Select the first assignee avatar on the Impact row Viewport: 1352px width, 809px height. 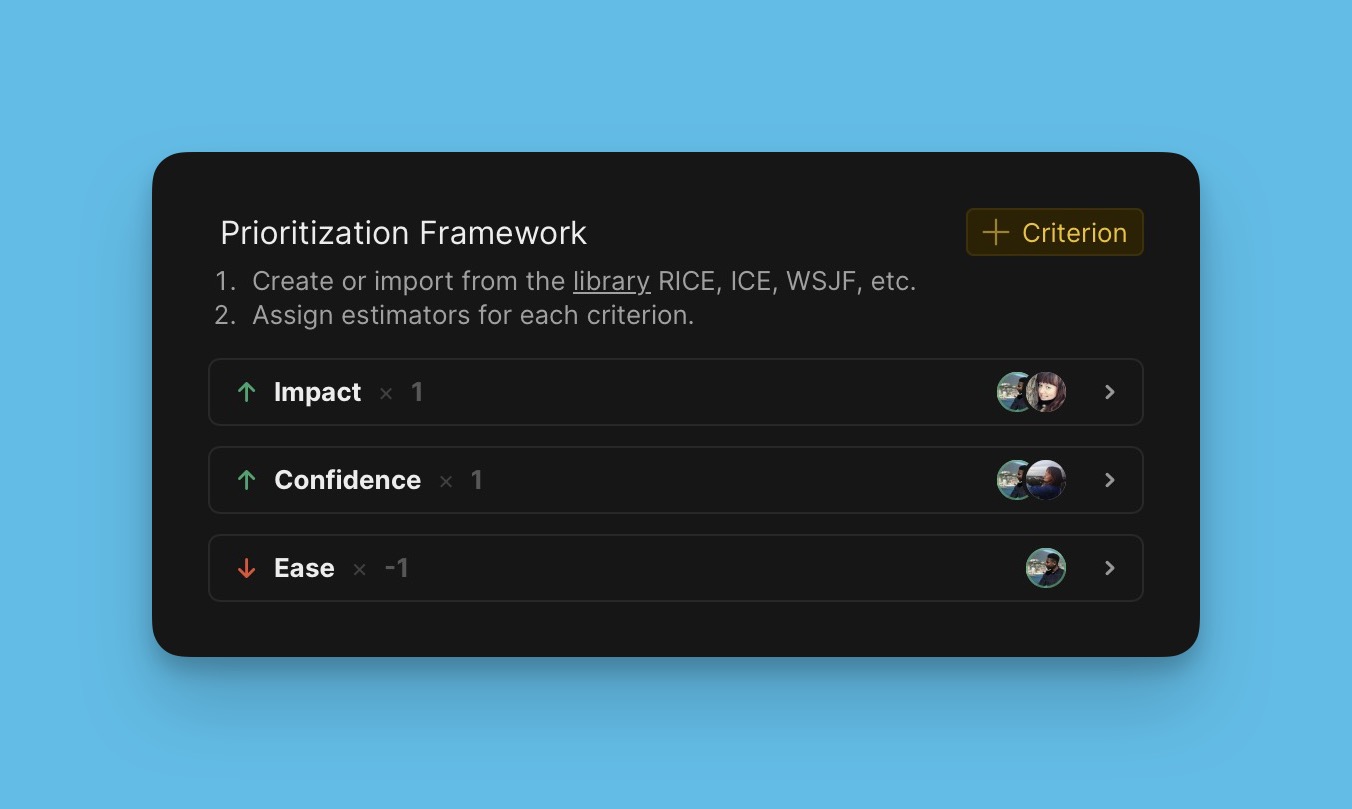(1014, 392)
